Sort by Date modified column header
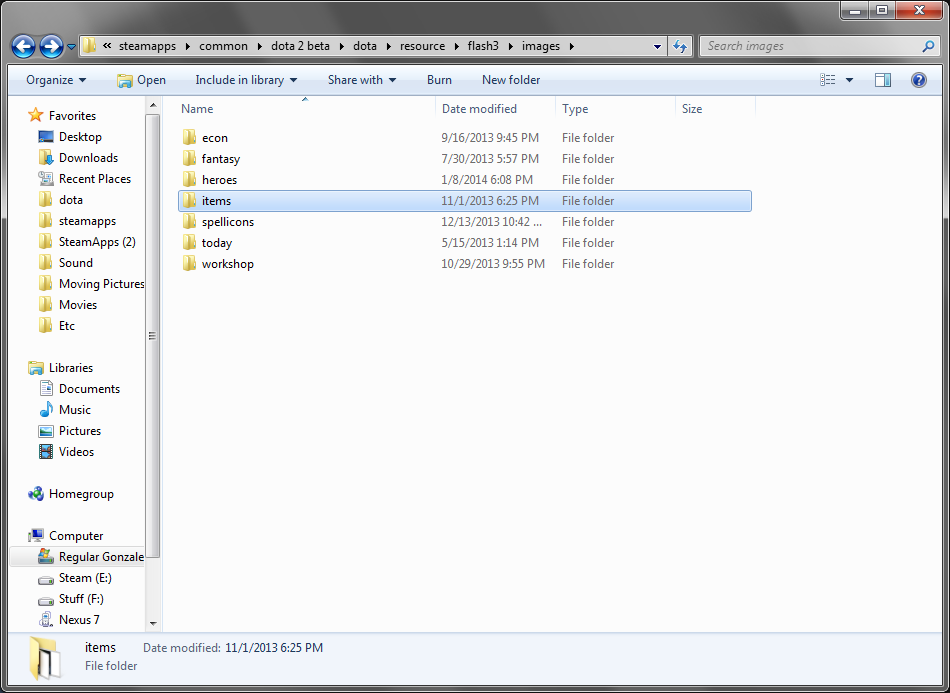 (x=480, y=109)
